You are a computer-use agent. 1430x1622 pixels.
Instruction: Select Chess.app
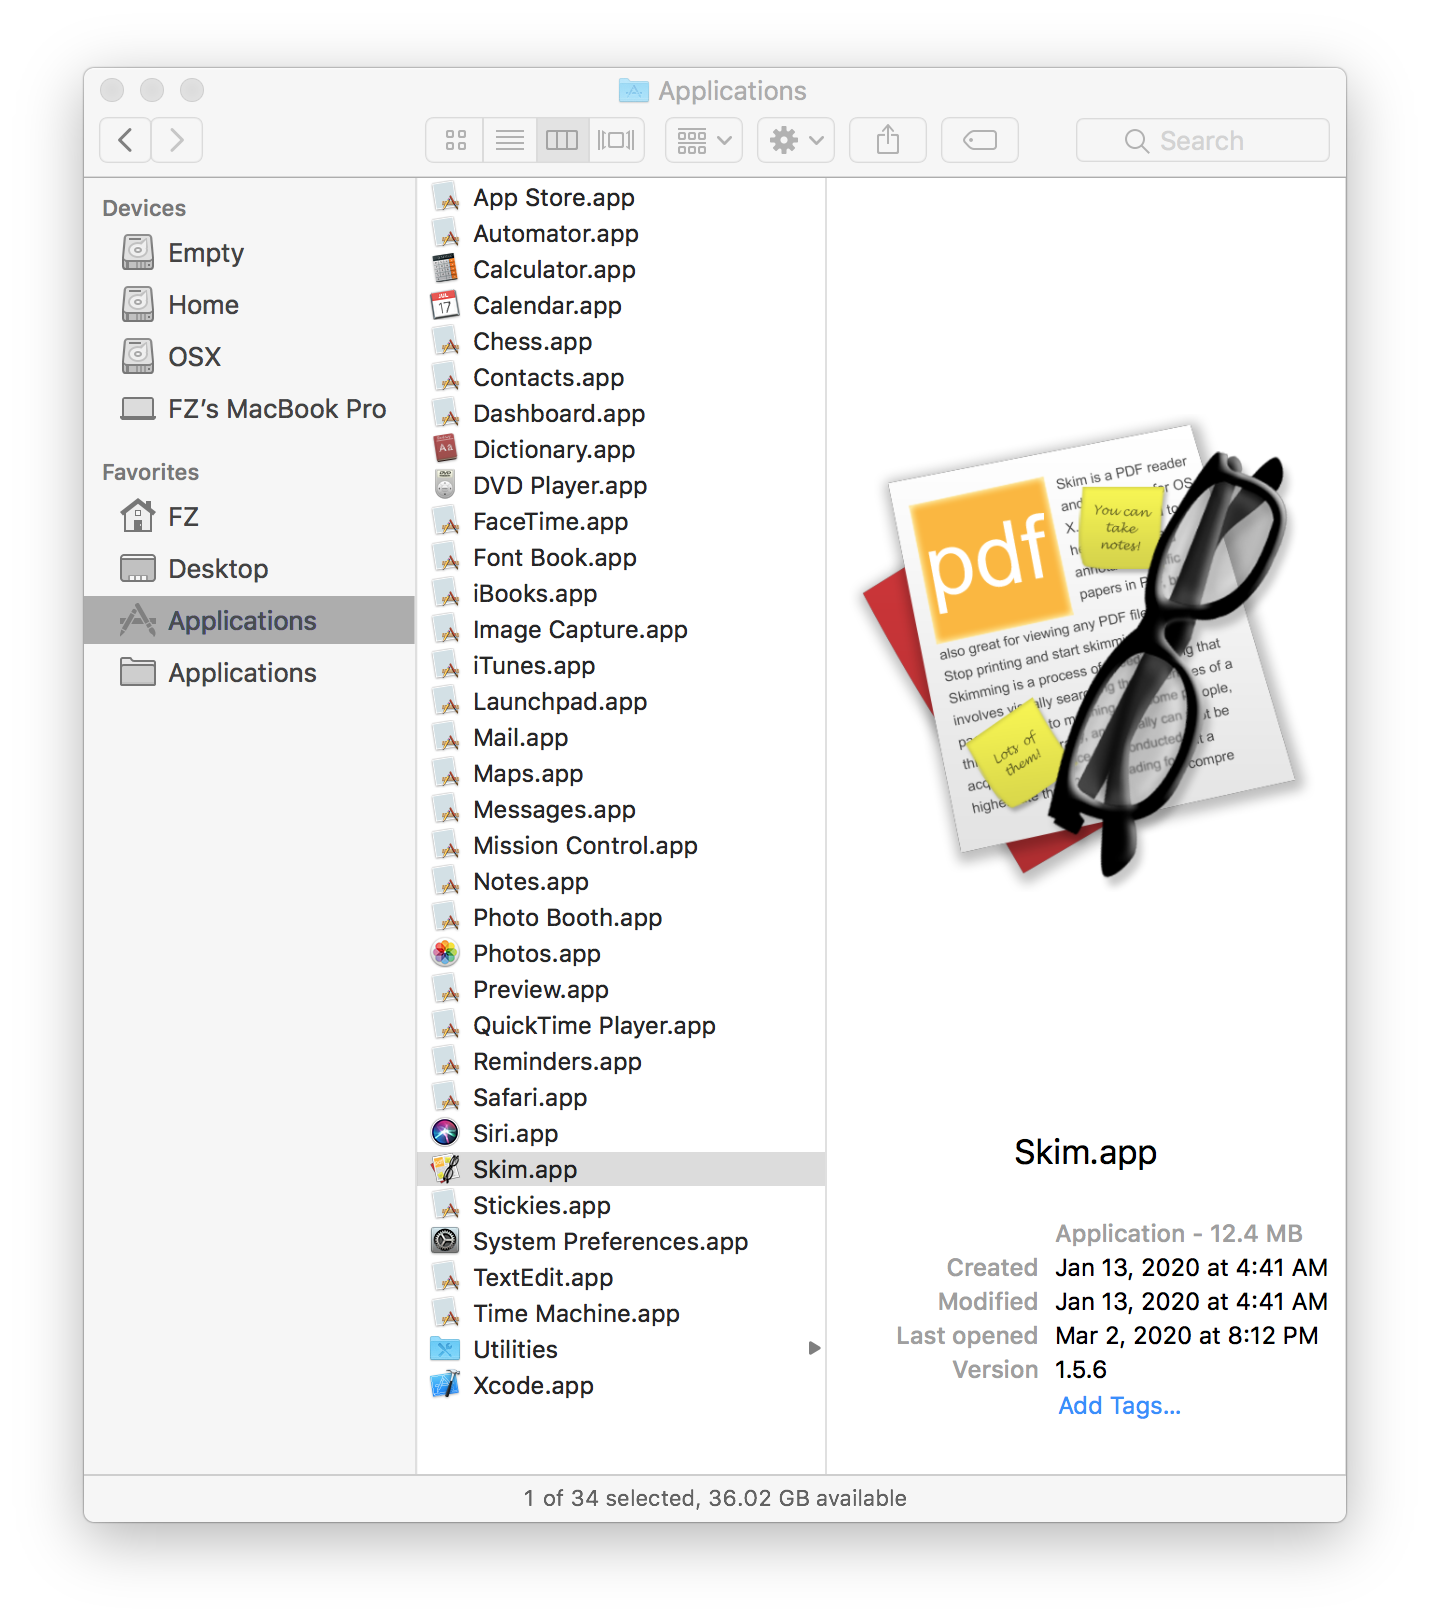[621, 341]
